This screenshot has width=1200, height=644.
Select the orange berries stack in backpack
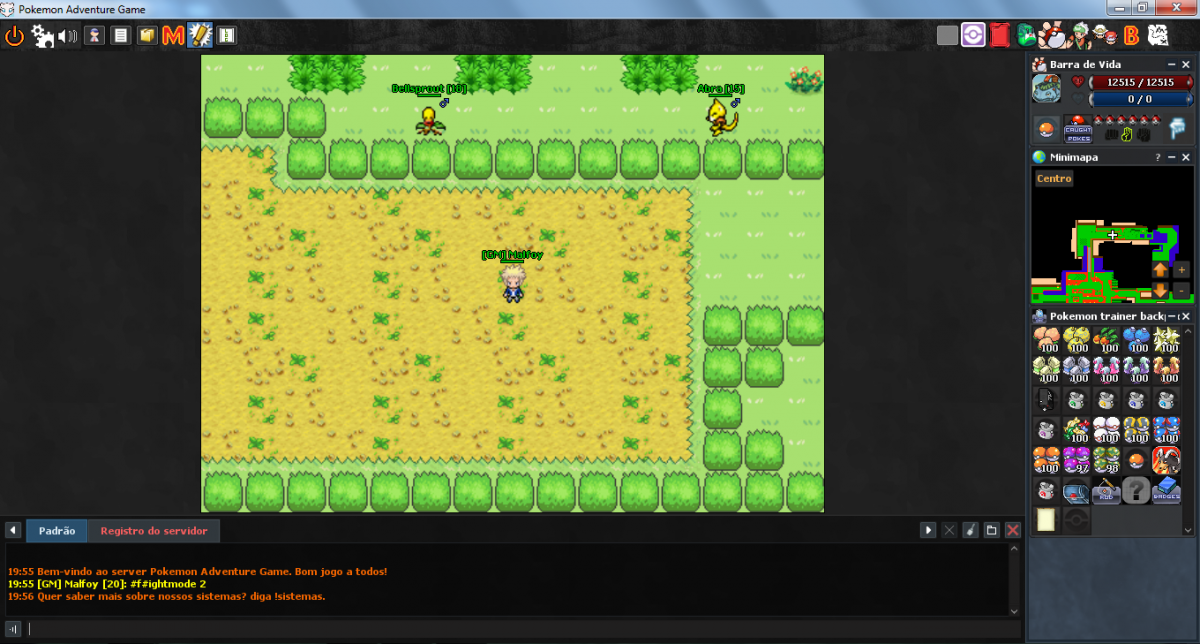coord(1047,341)
